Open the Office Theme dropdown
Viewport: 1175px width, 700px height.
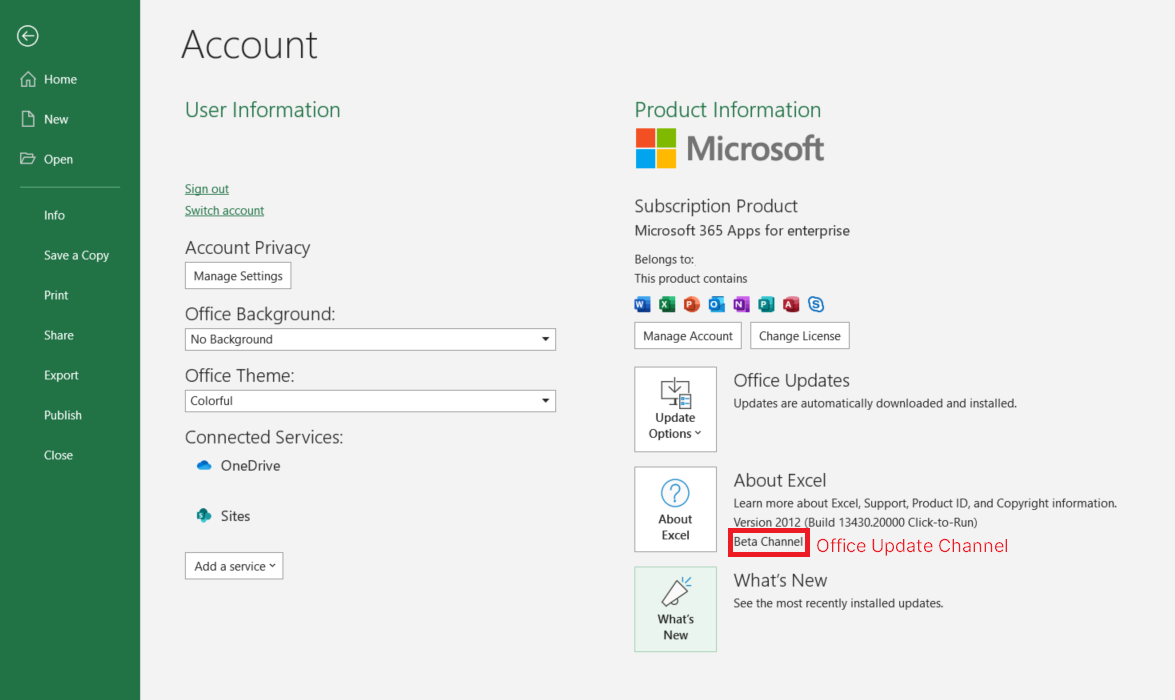(x=370, y=401)
